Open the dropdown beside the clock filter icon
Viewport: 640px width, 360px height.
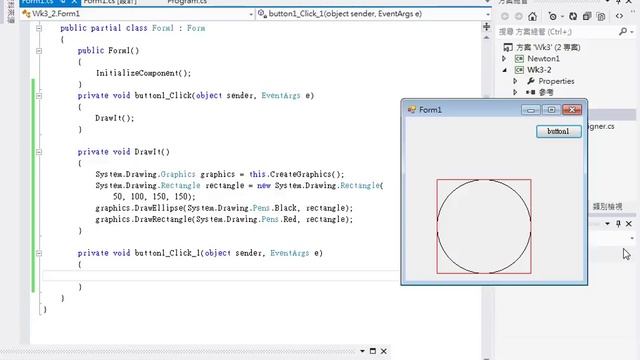562,17
